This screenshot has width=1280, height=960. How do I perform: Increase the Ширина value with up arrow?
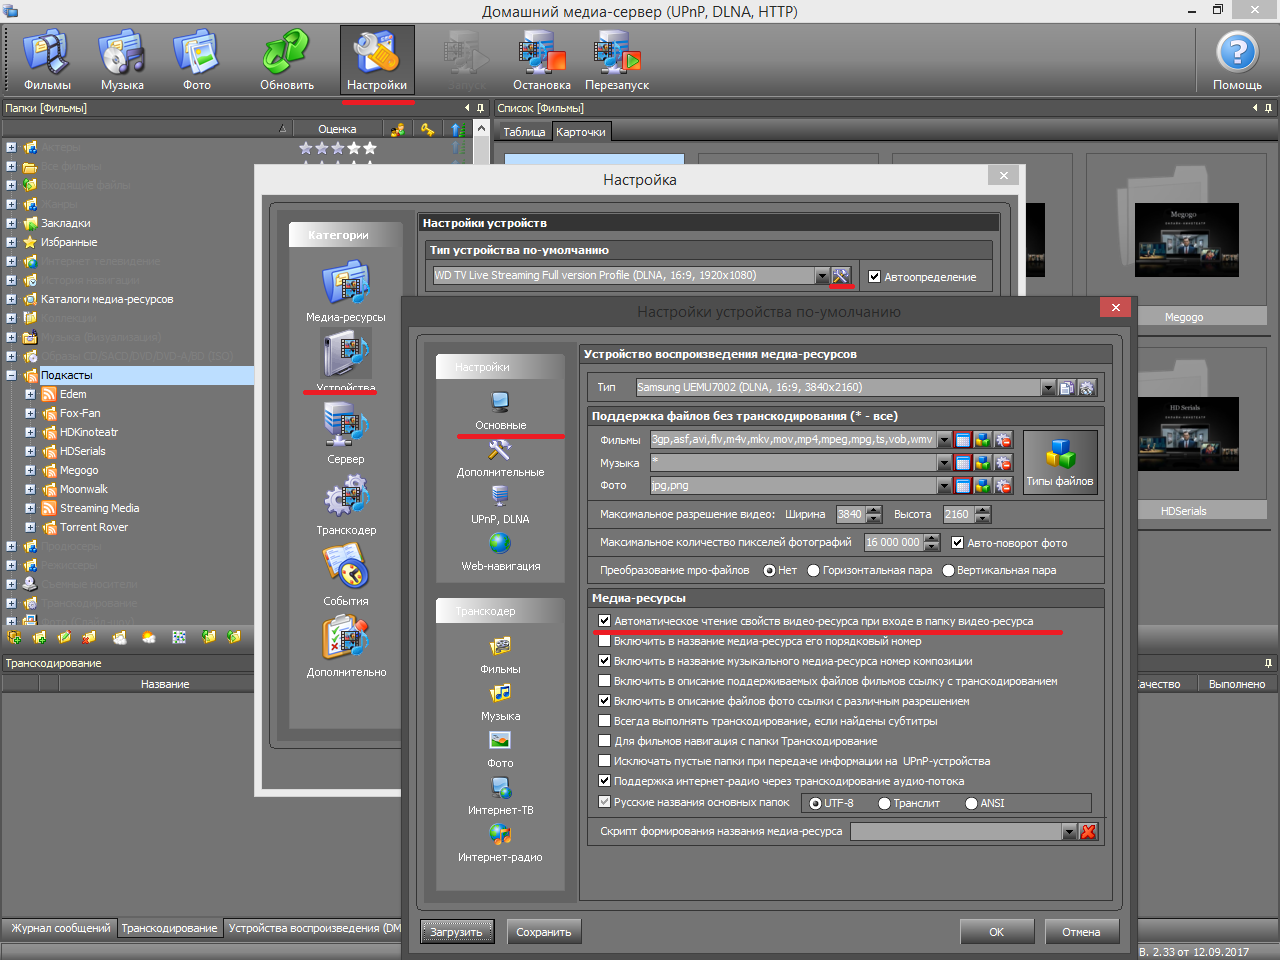tap(874, 510)
